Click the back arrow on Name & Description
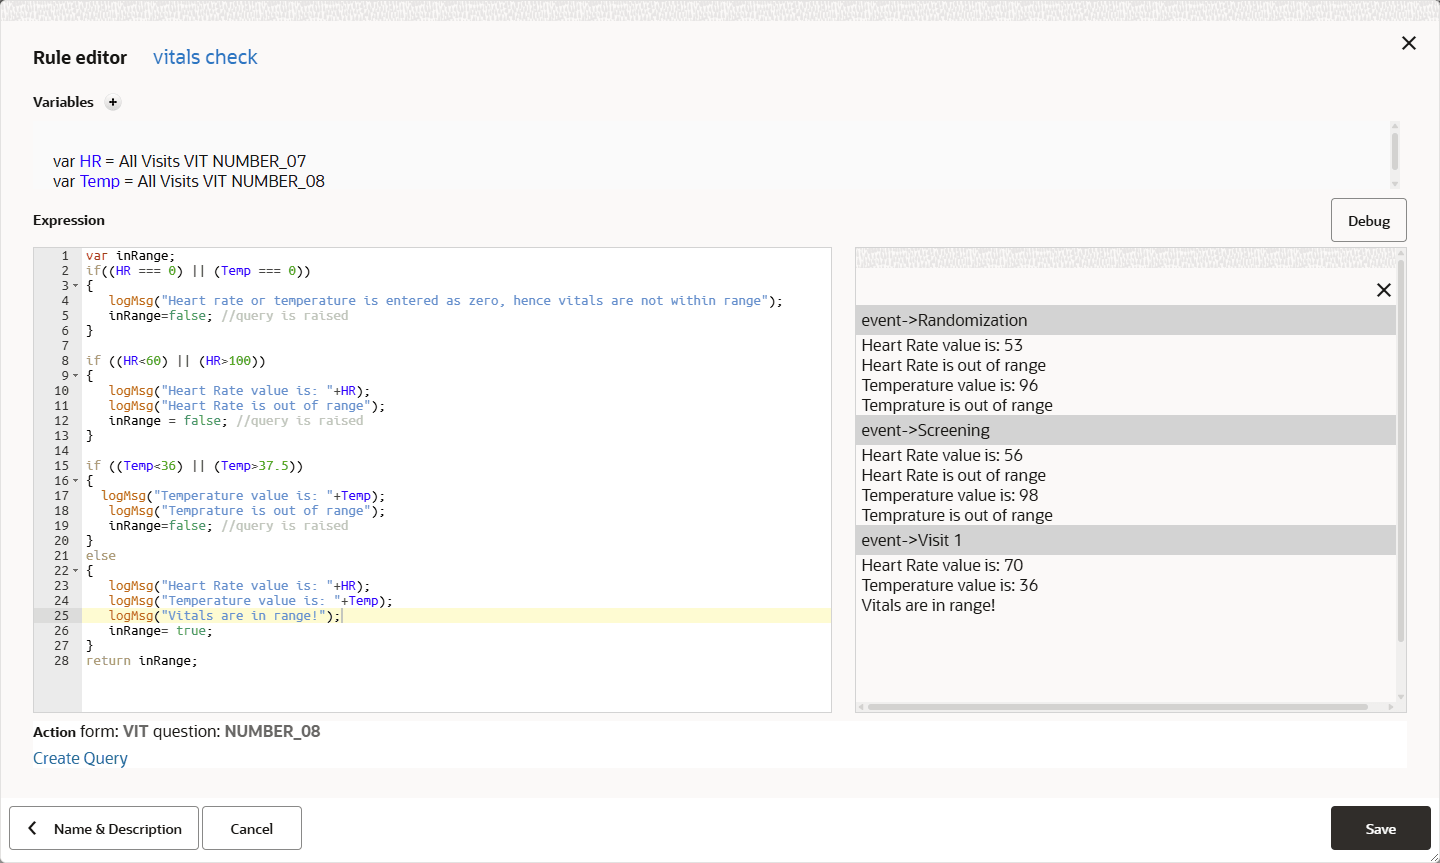Screen dimensions: 1440x863 (33, 828)
